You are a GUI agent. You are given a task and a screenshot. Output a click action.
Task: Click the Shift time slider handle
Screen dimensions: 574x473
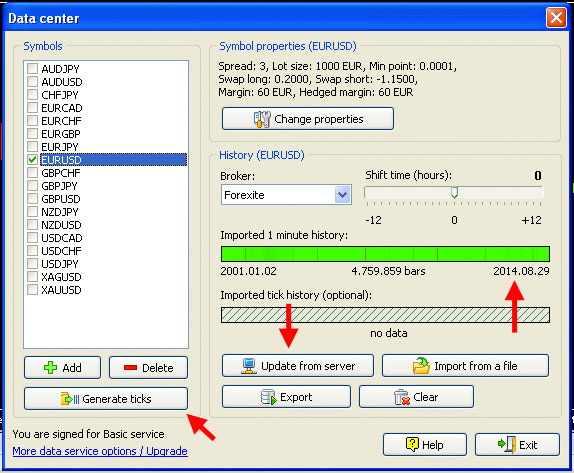coord(454,193)
